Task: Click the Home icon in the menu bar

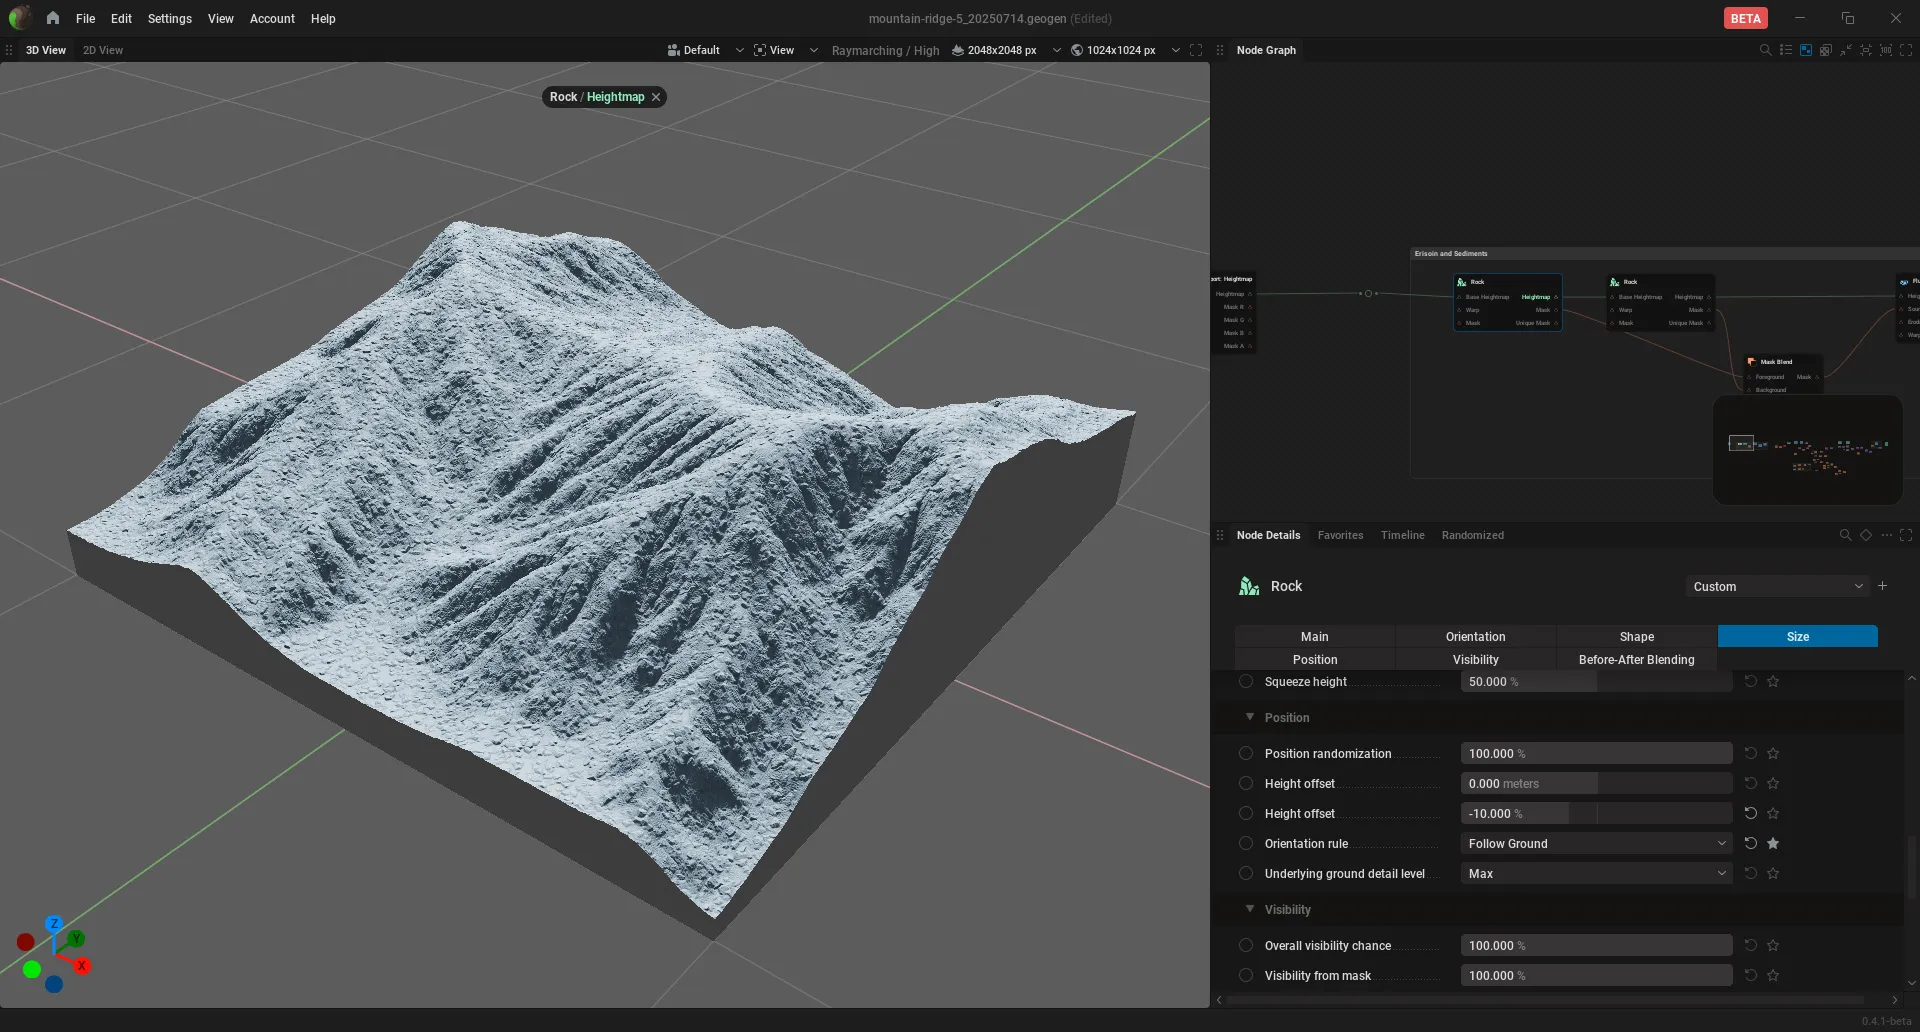Action: click(x=53, y=18)
